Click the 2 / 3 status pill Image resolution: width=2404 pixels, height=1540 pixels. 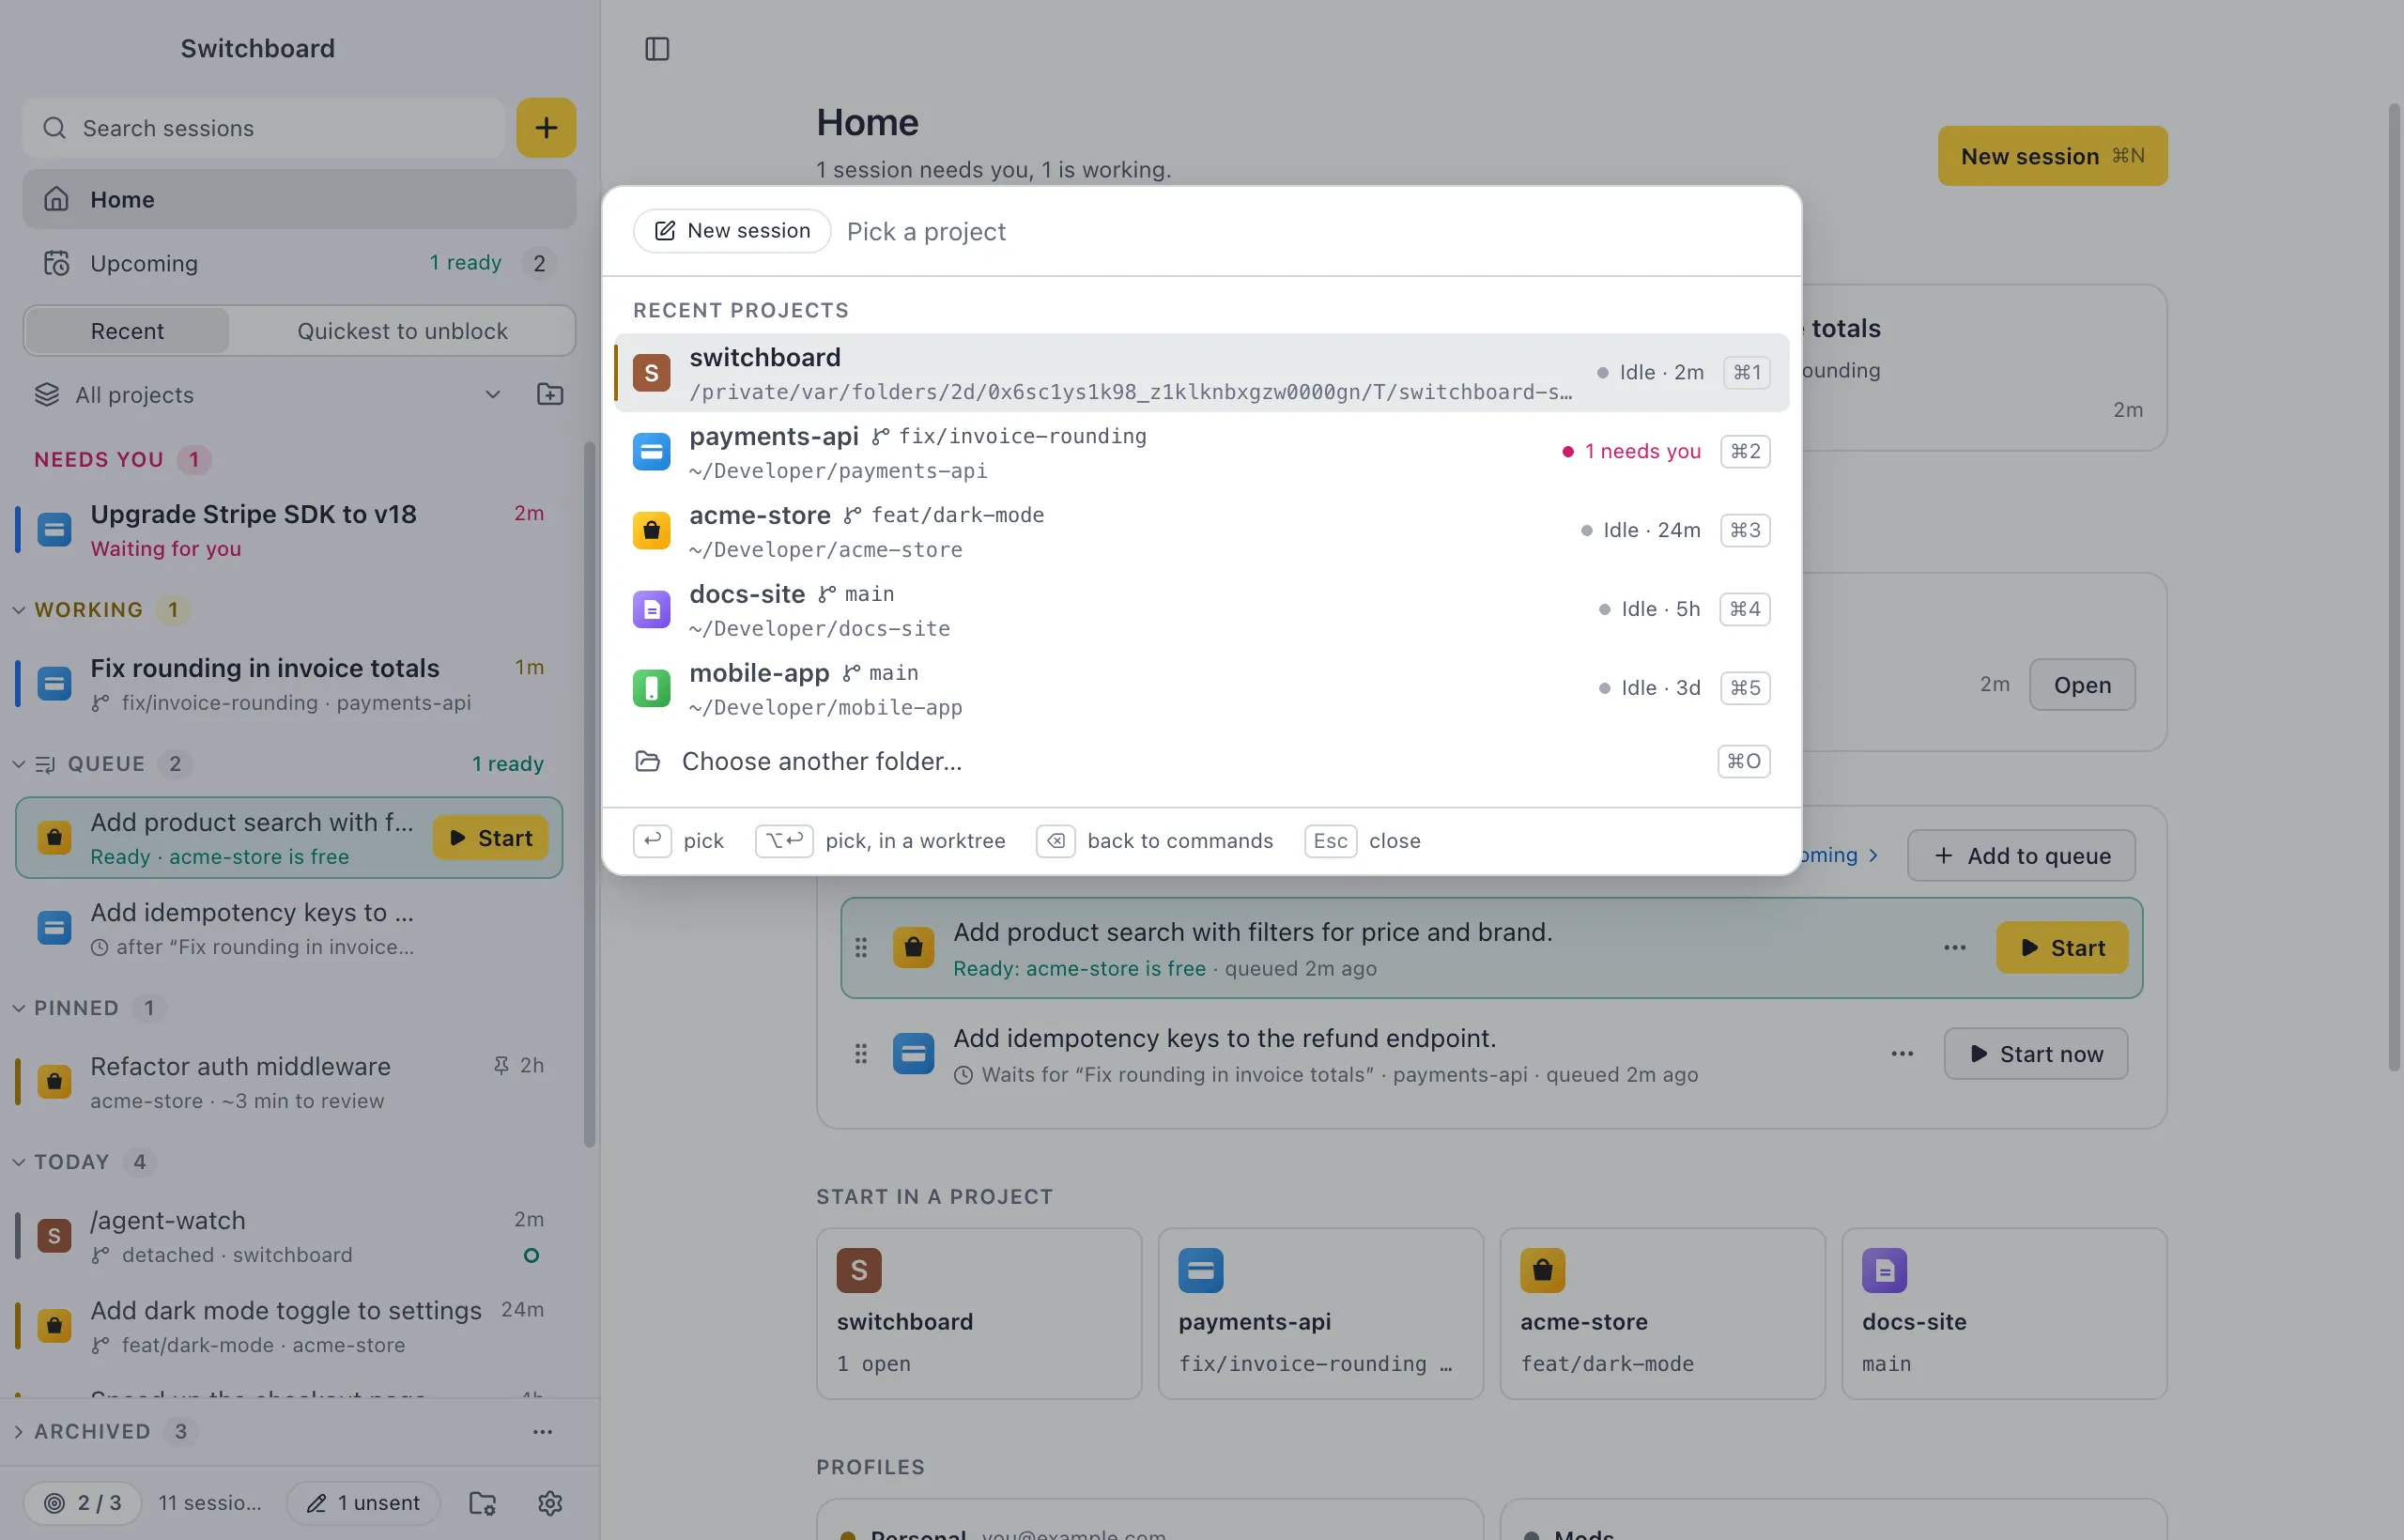[82, 1502]
